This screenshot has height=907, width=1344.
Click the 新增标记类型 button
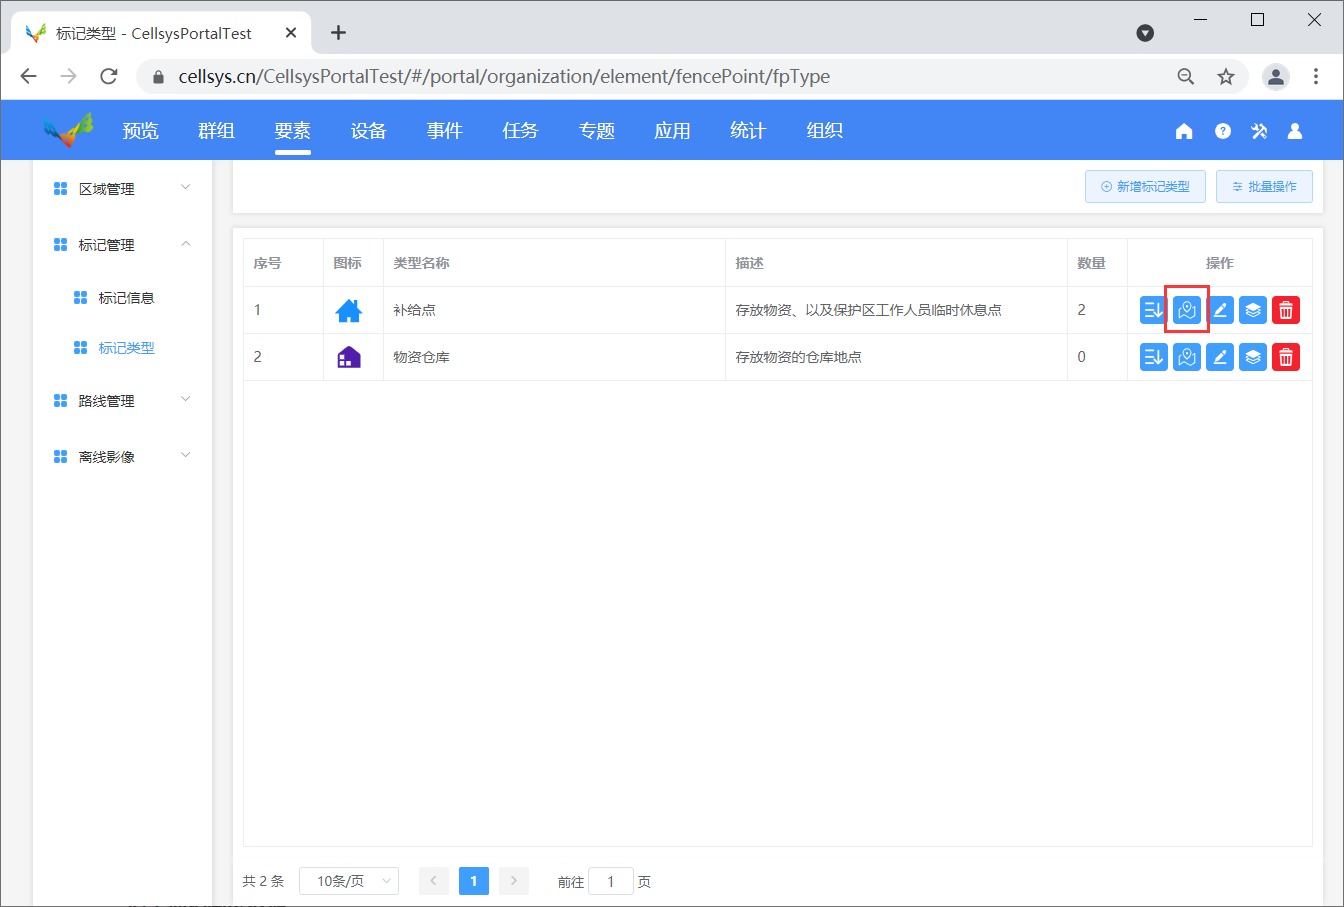(x=1145, y=187)
